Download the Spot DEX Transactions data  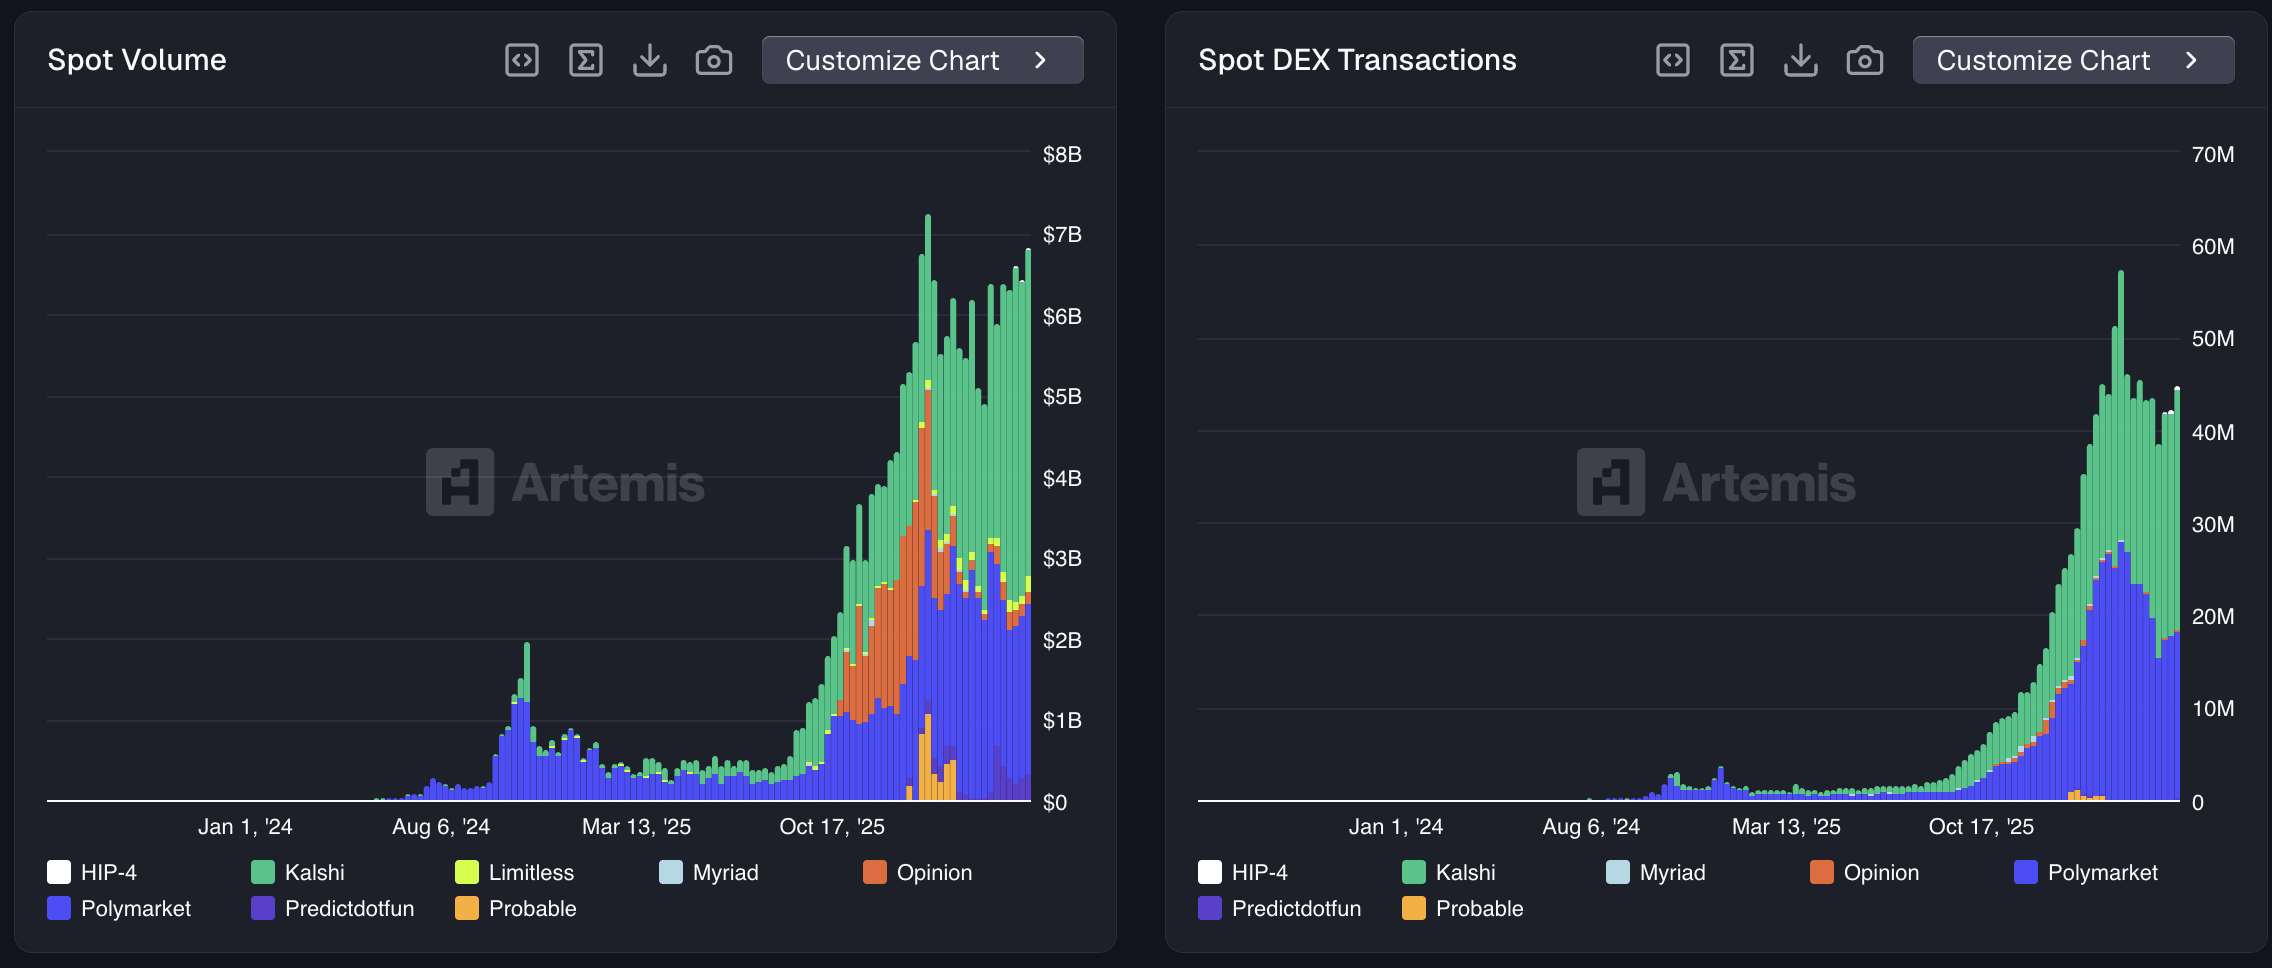coord(1801,60)
